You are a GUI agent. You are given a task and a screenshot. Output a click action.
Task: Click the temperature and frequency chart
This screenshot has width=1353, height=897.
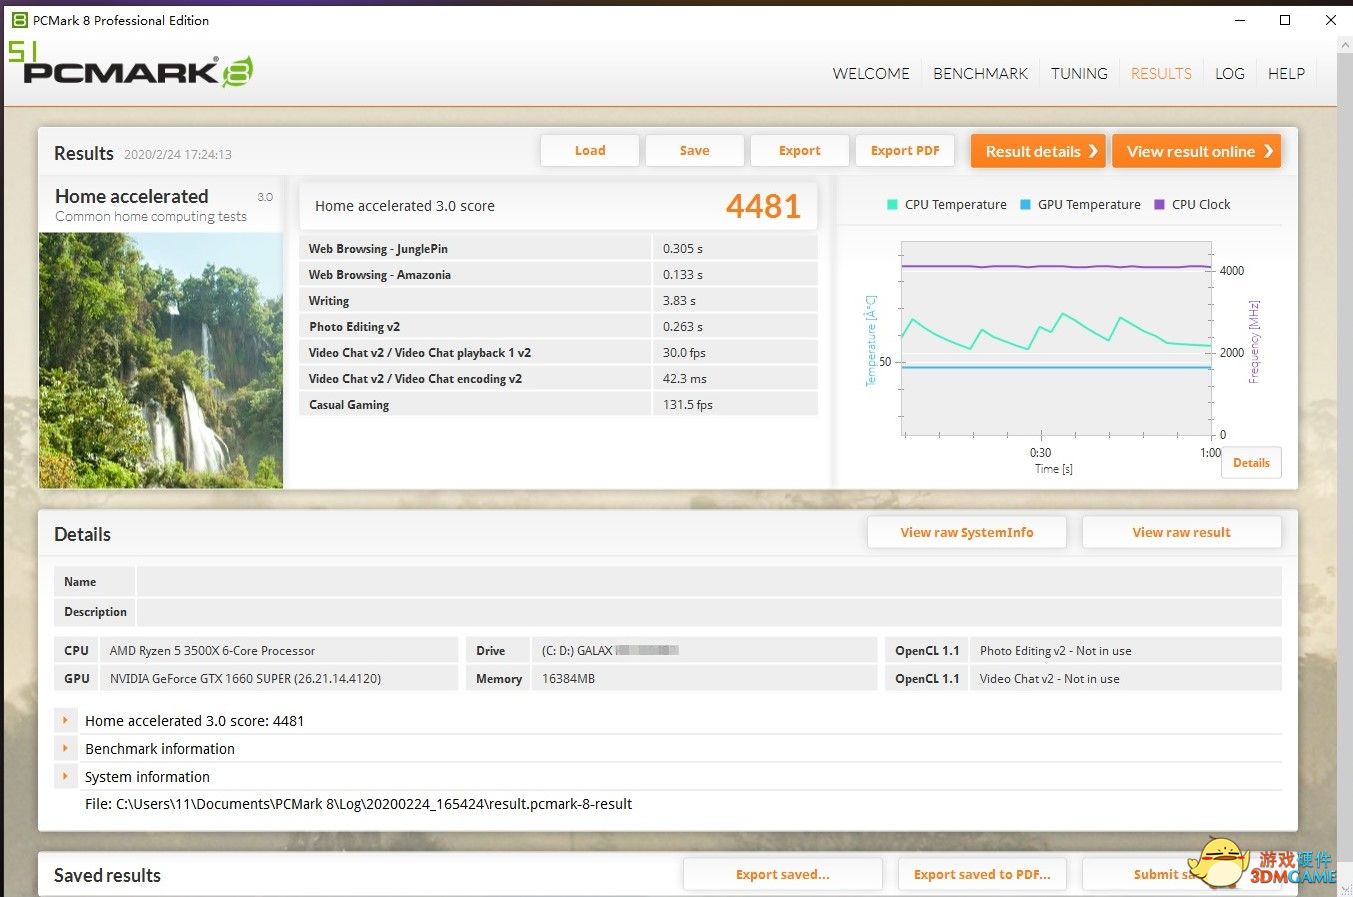pyautogui.click(x=1056, y=339)
